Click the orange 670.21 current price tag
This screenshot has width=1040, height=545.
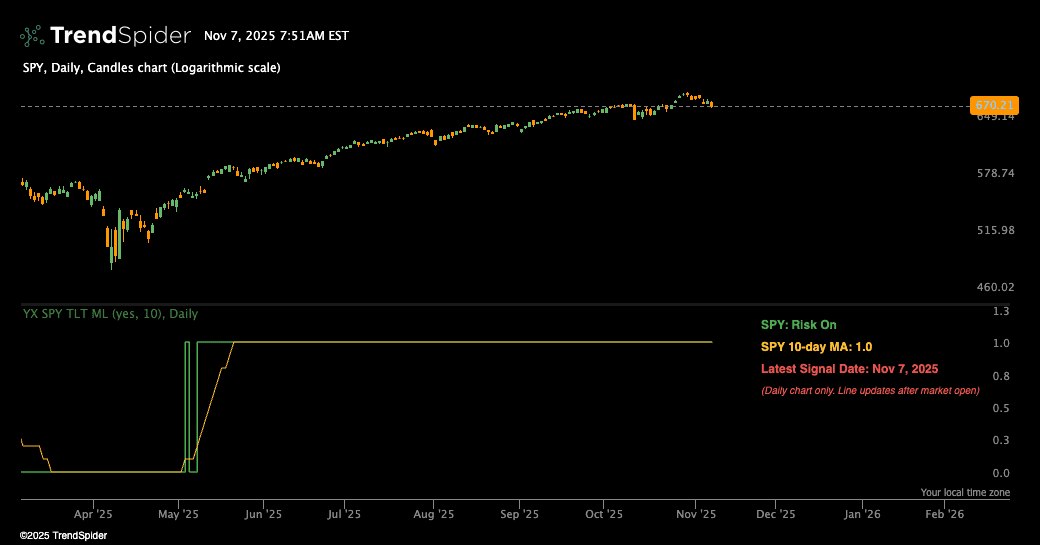click(x=993, y=105)
